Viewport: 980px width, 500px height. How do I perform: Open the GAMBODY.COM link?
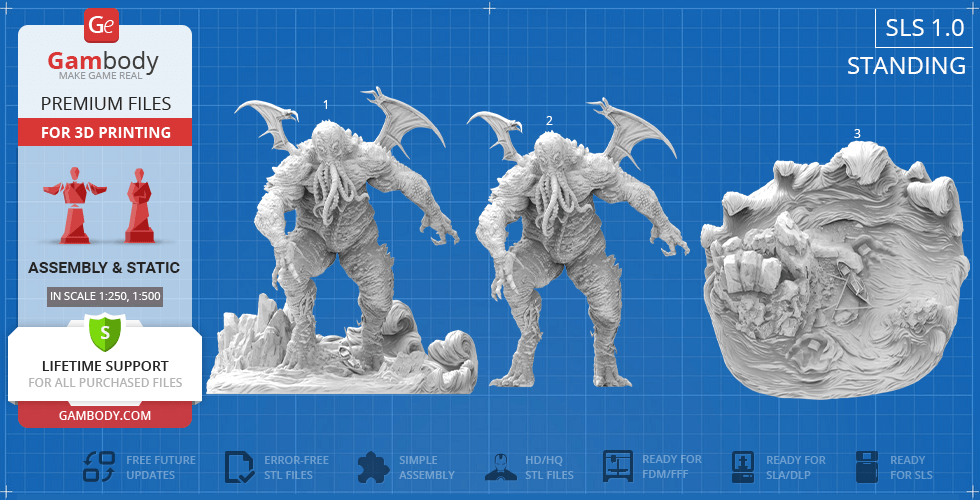point(105,416)
